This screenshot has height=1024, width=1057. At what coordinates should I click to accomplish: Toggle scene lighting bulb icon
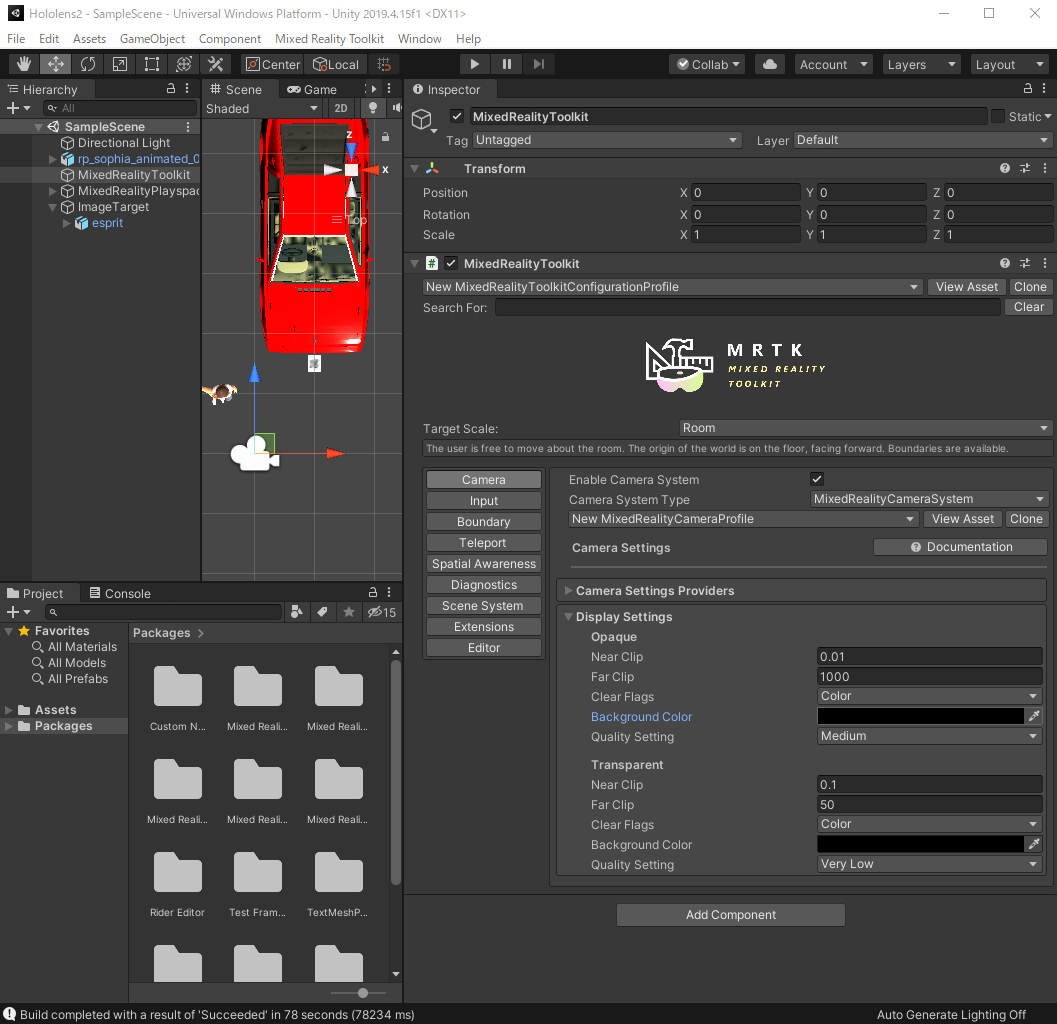(373, 108)
